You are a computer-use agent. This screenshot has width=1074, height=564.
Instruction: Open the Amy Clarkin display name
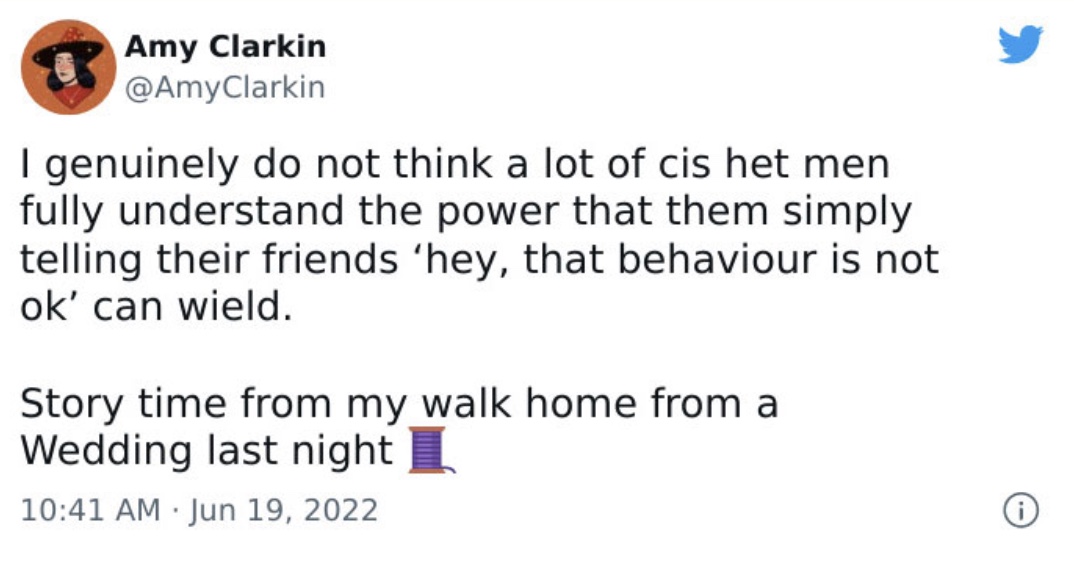225,47
